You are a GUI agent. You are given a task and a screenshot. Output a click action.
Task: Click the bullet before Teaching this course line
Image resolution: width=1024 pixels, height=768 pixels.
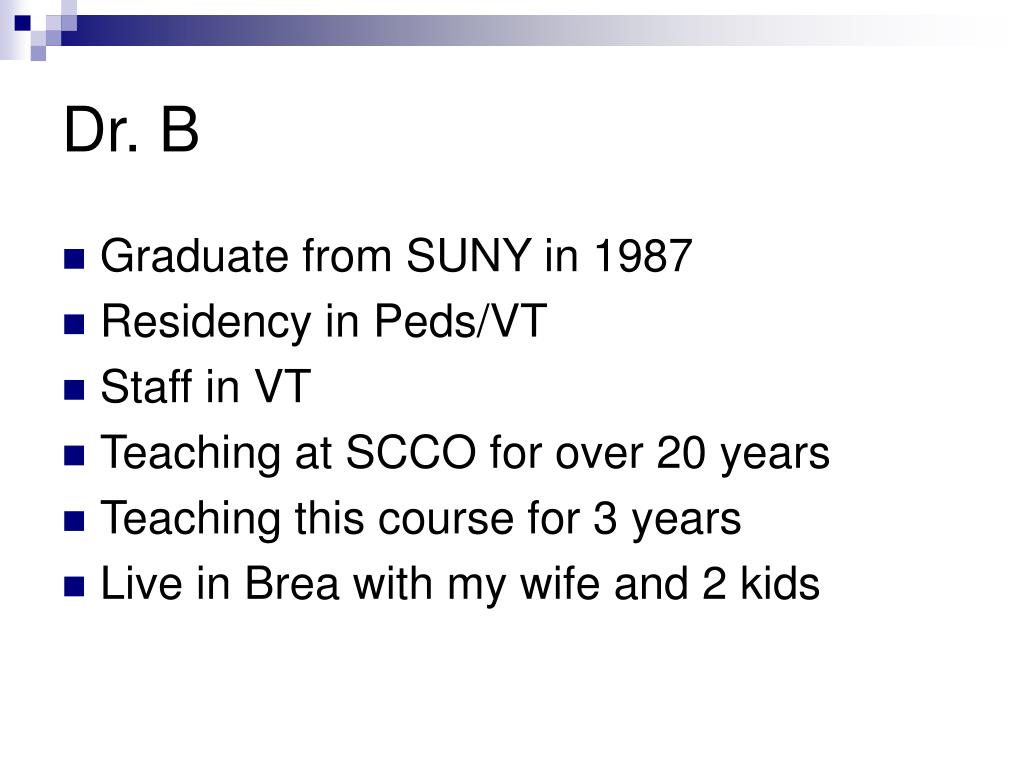[74, 521]
